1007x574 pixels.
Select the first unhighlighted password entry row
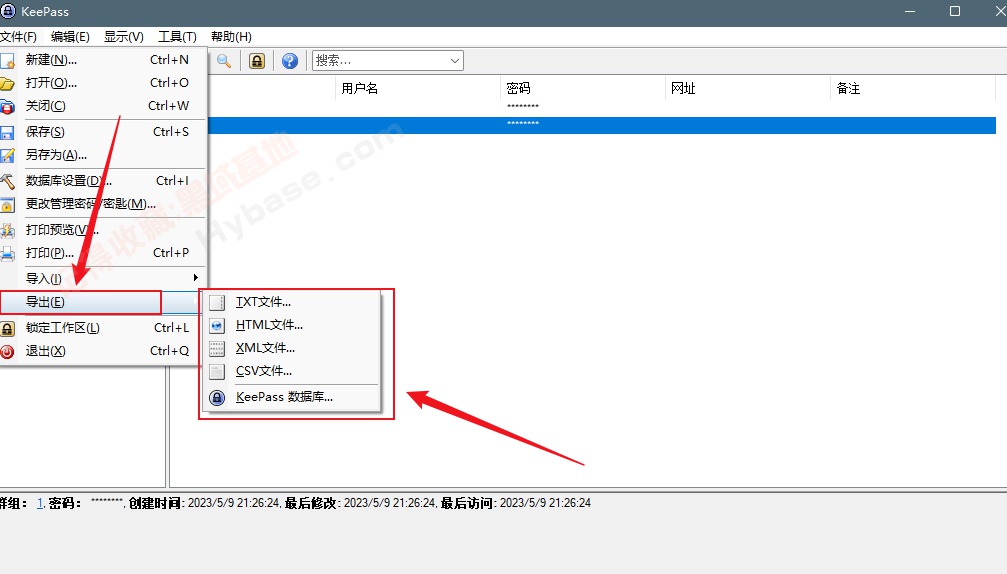(602, 108)
